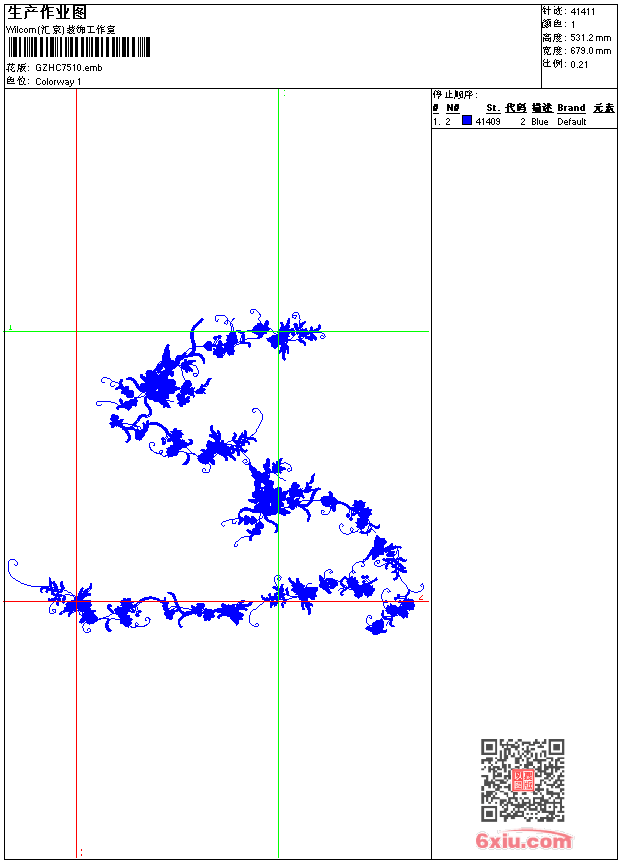Click the barcode under the title

point(79,47)
